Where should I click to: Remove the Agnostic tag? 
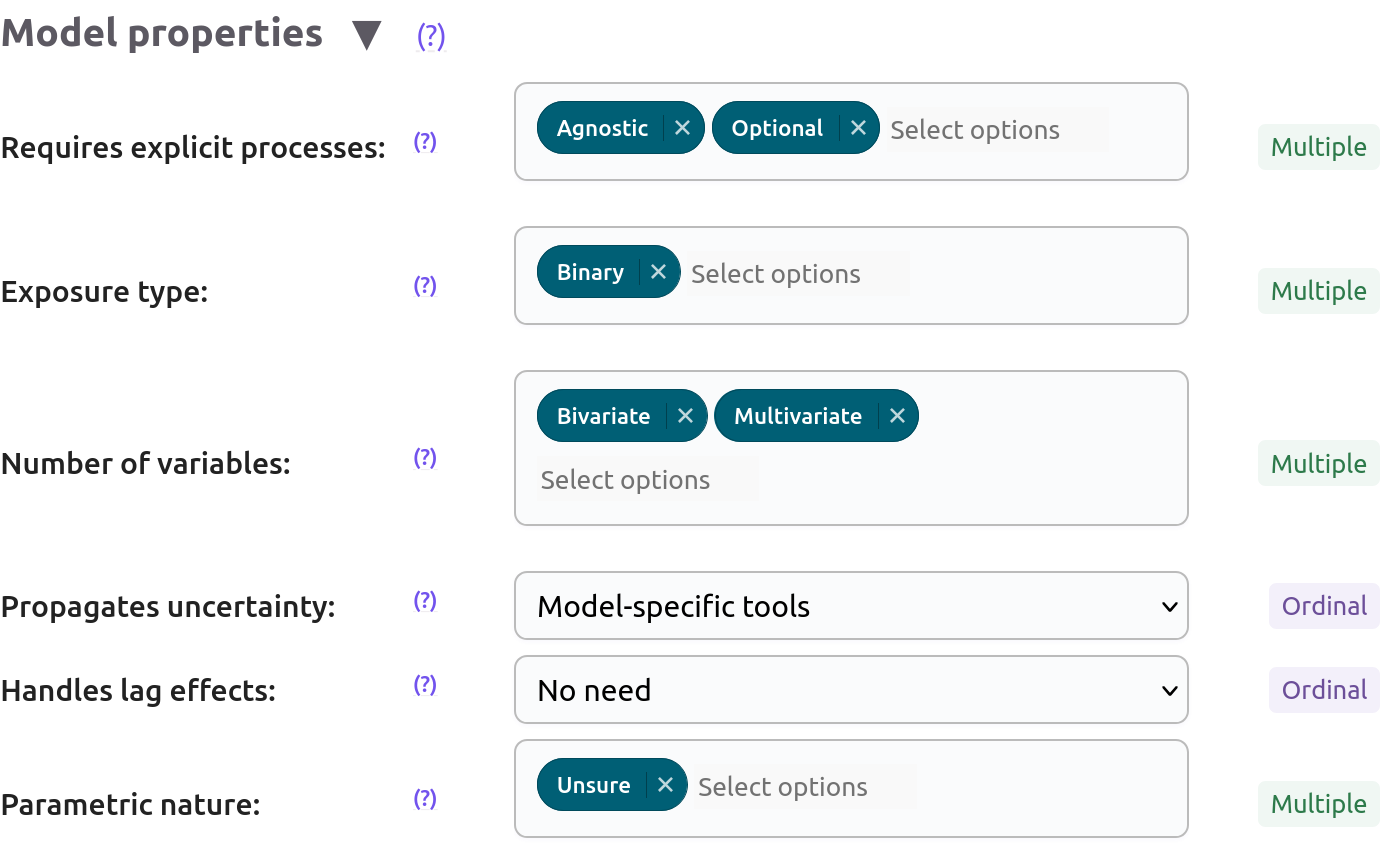[x=682, y=128]
